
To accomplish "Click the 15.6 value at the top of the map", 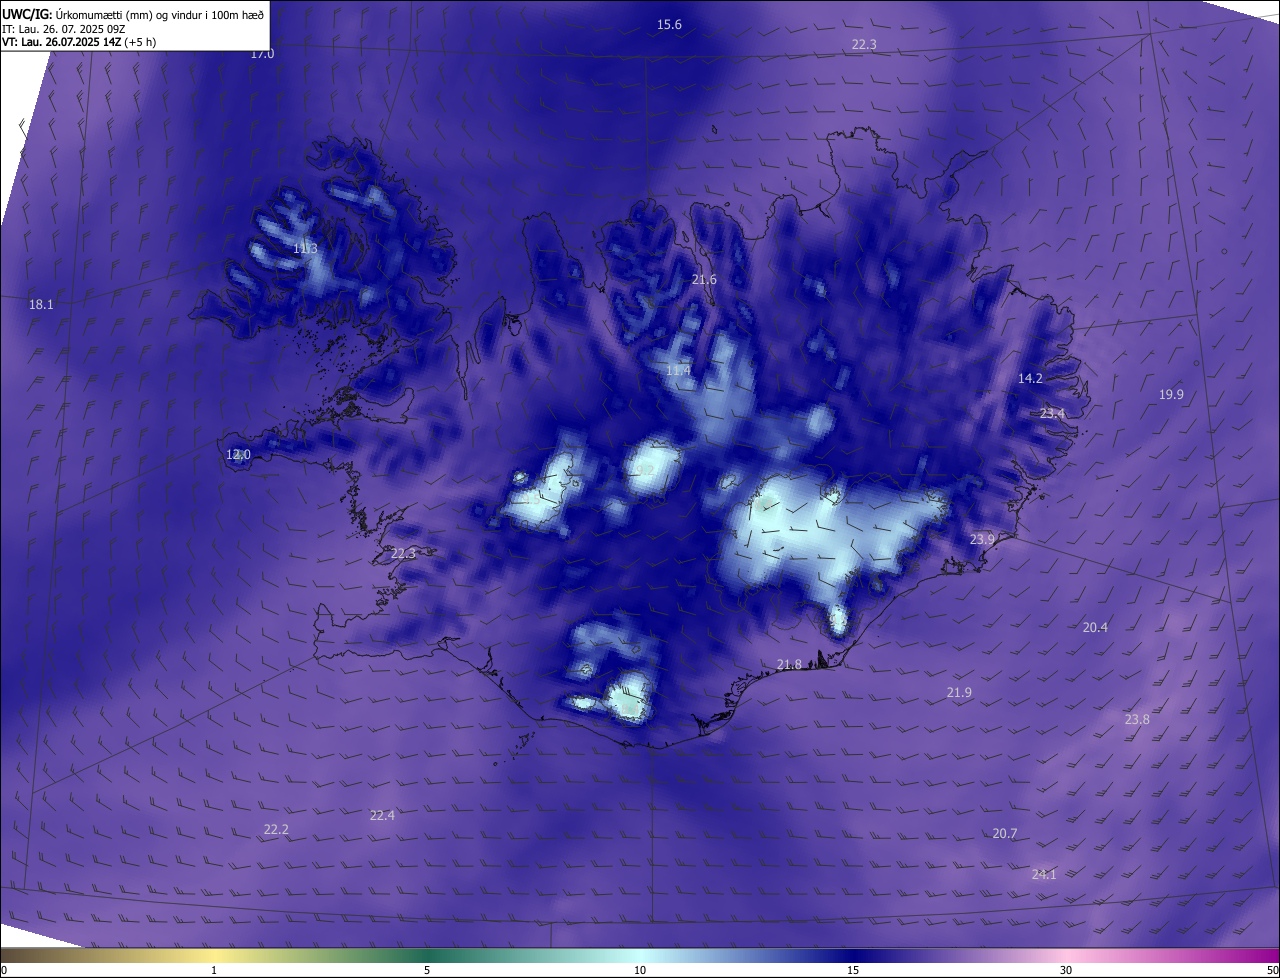I will point(669,24).
